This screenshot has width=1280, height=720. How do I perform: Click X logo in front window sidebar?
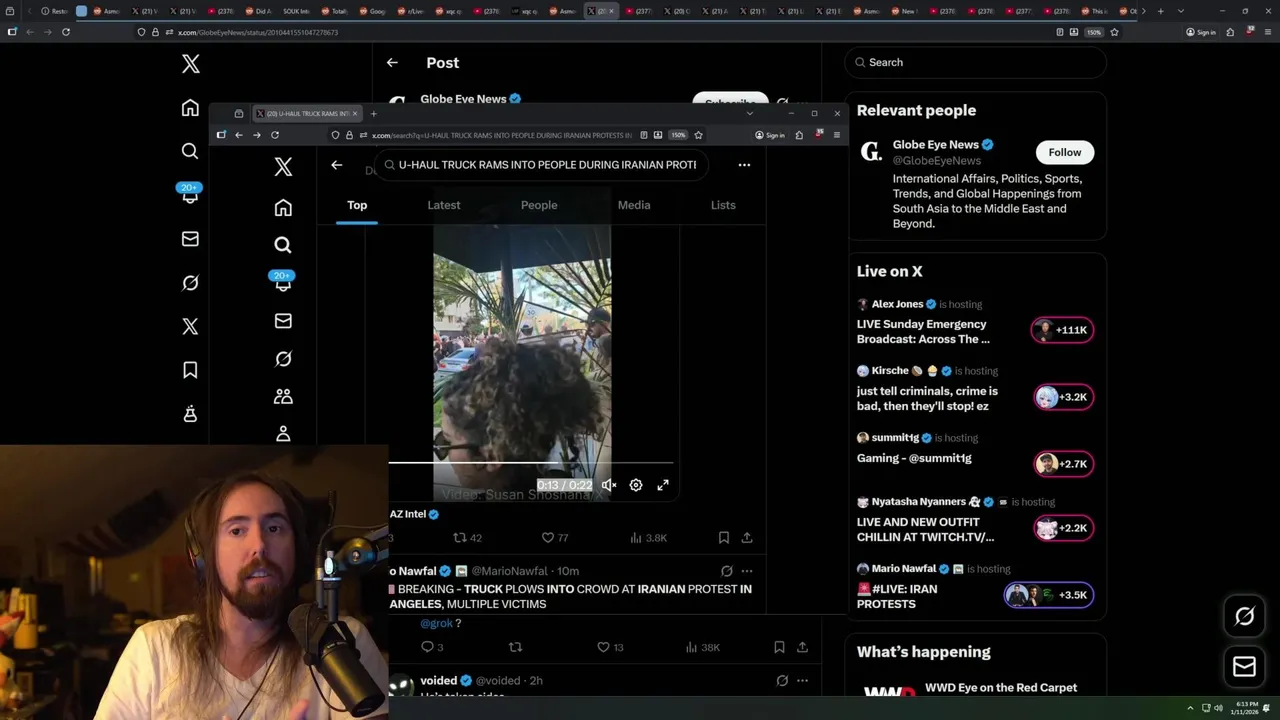(x=283, y=167)
